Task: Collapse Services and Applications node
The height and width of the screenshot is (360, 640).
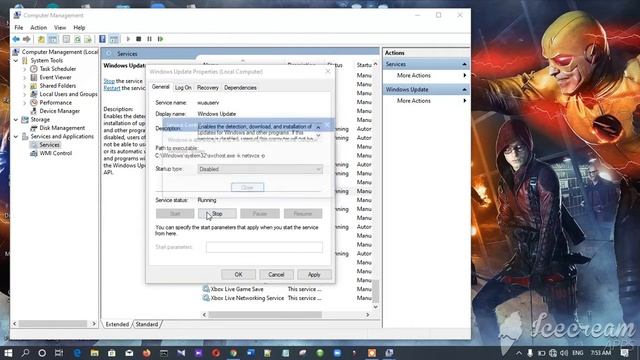Action: tap(16, 136)
